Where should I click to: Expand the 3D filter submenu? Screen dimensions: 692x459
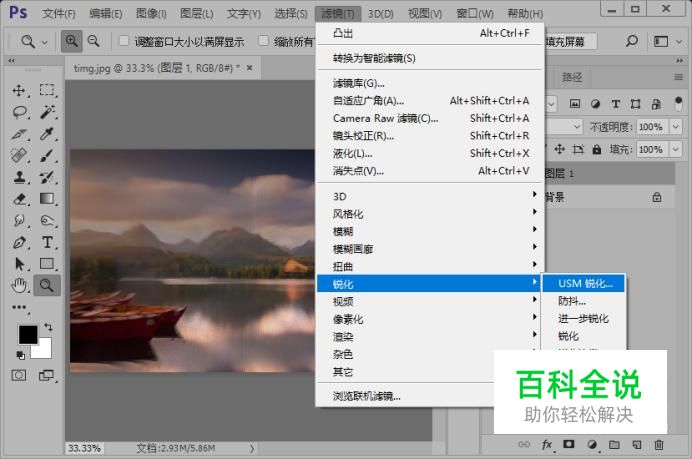(x=430, y=196)
